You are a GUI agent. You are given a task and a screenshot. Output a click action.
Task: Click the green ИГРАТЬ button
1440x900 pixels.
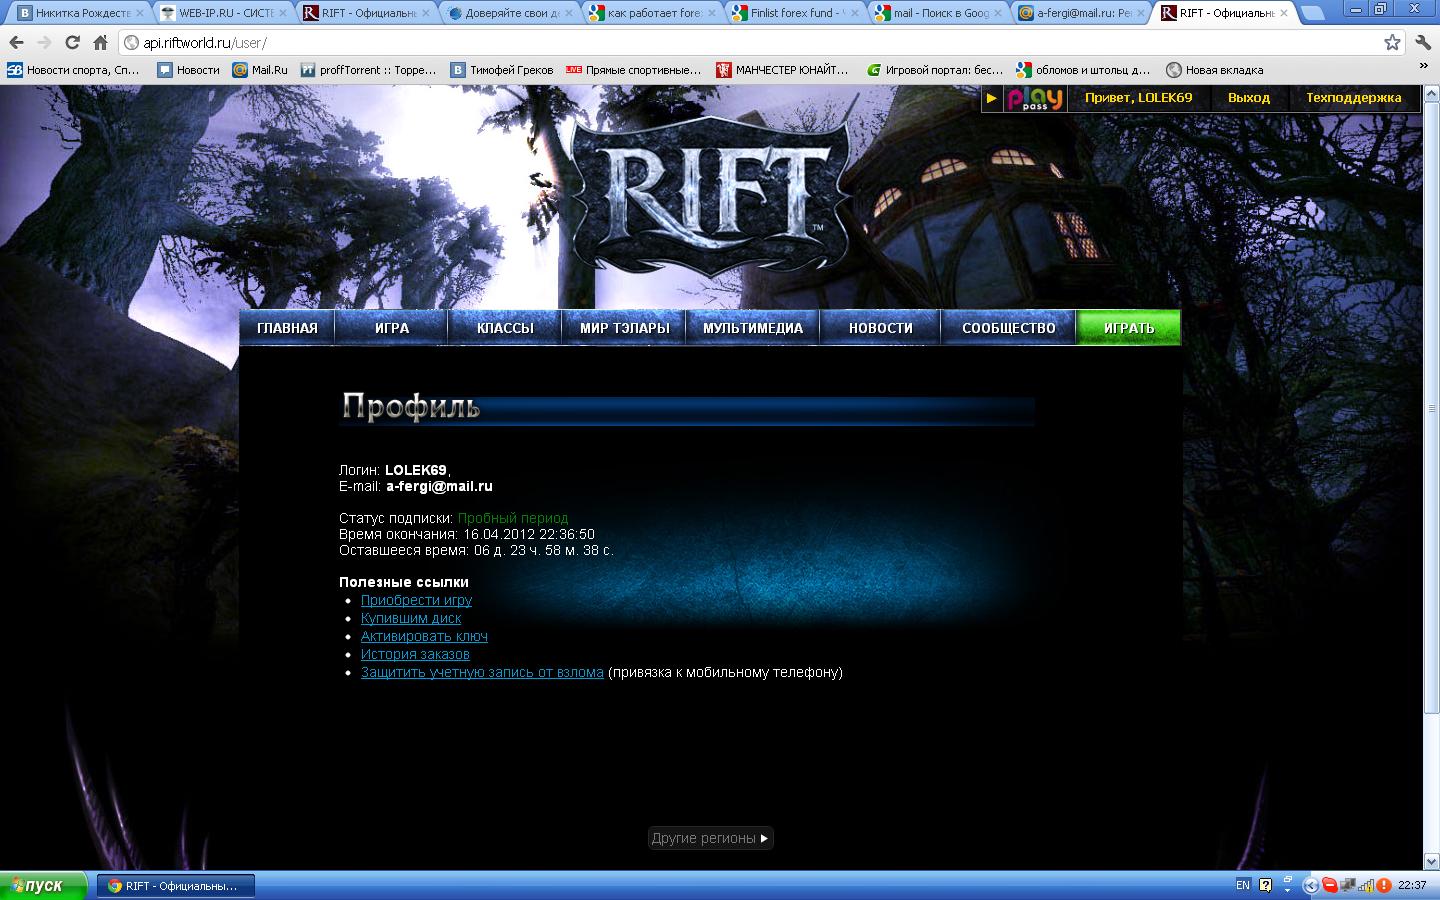tap(1129, 328)
